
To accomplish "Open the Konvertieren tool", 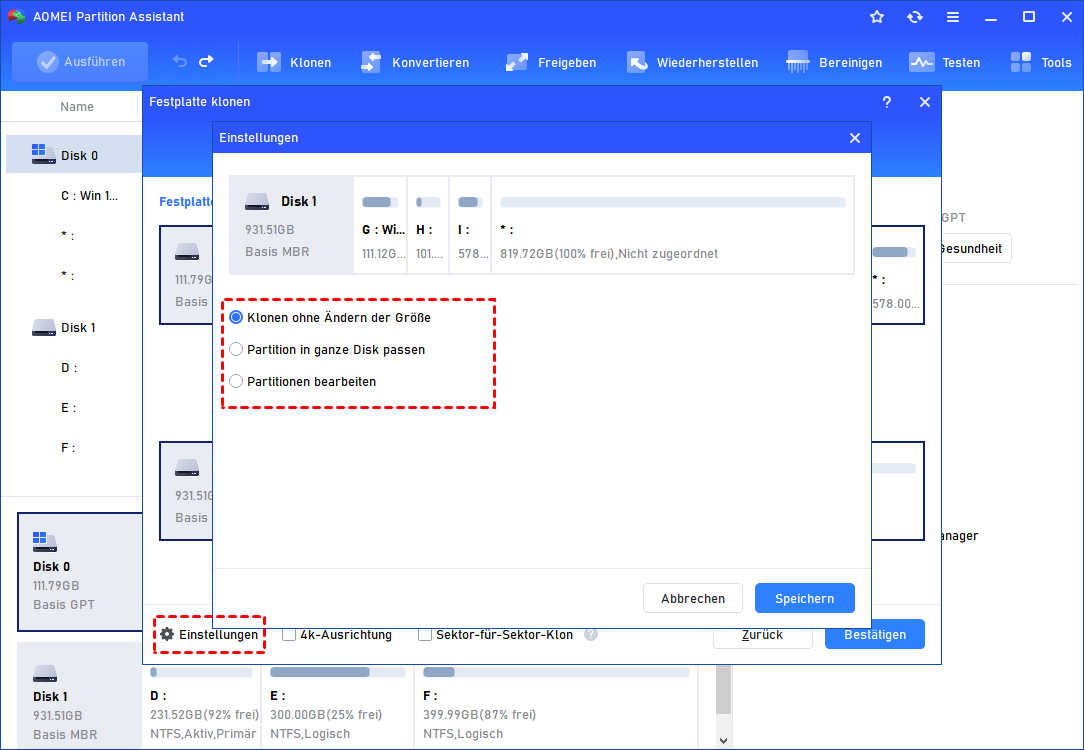I will [371, 62].
